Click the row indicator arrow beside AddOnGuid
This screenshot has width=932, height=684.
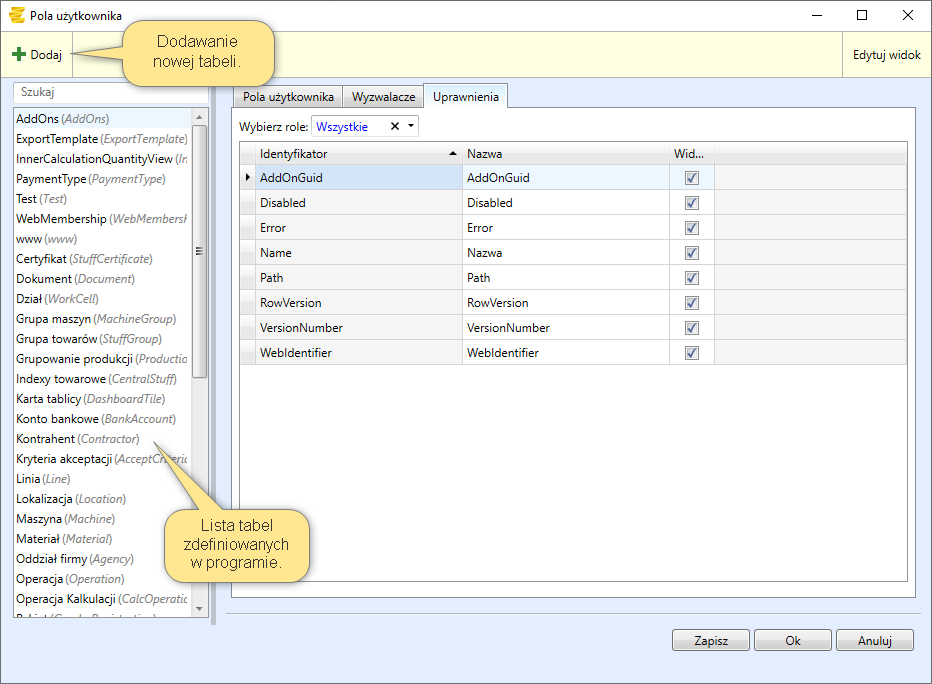(x=248, y=178)
